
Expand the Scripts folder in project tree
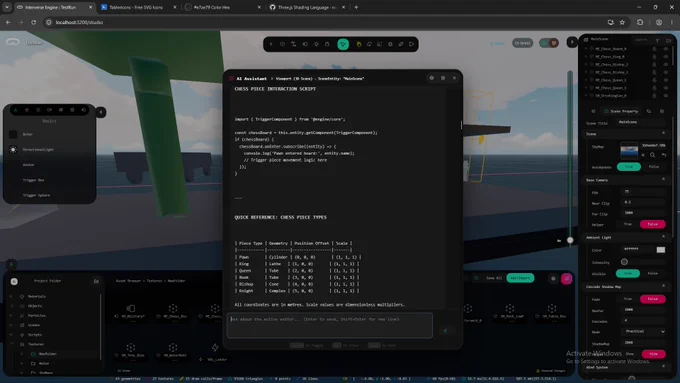[x=11, y=334]
